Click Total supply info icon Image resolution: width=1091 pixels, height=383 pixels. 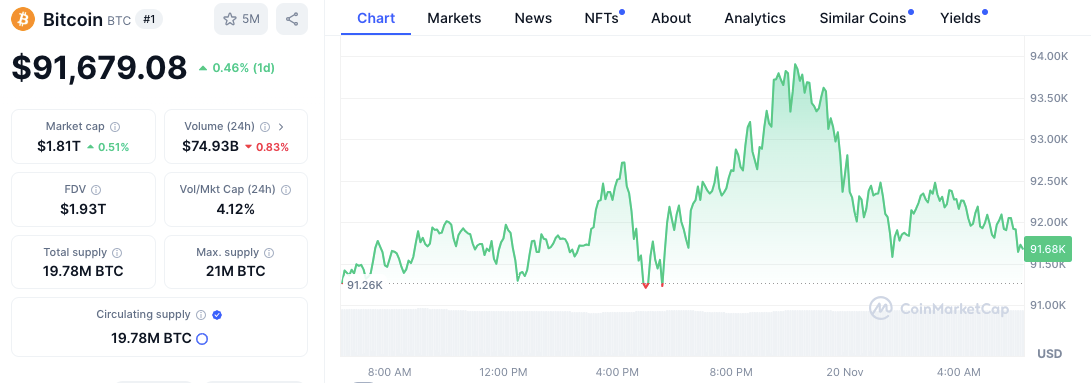tap(118, 253)
